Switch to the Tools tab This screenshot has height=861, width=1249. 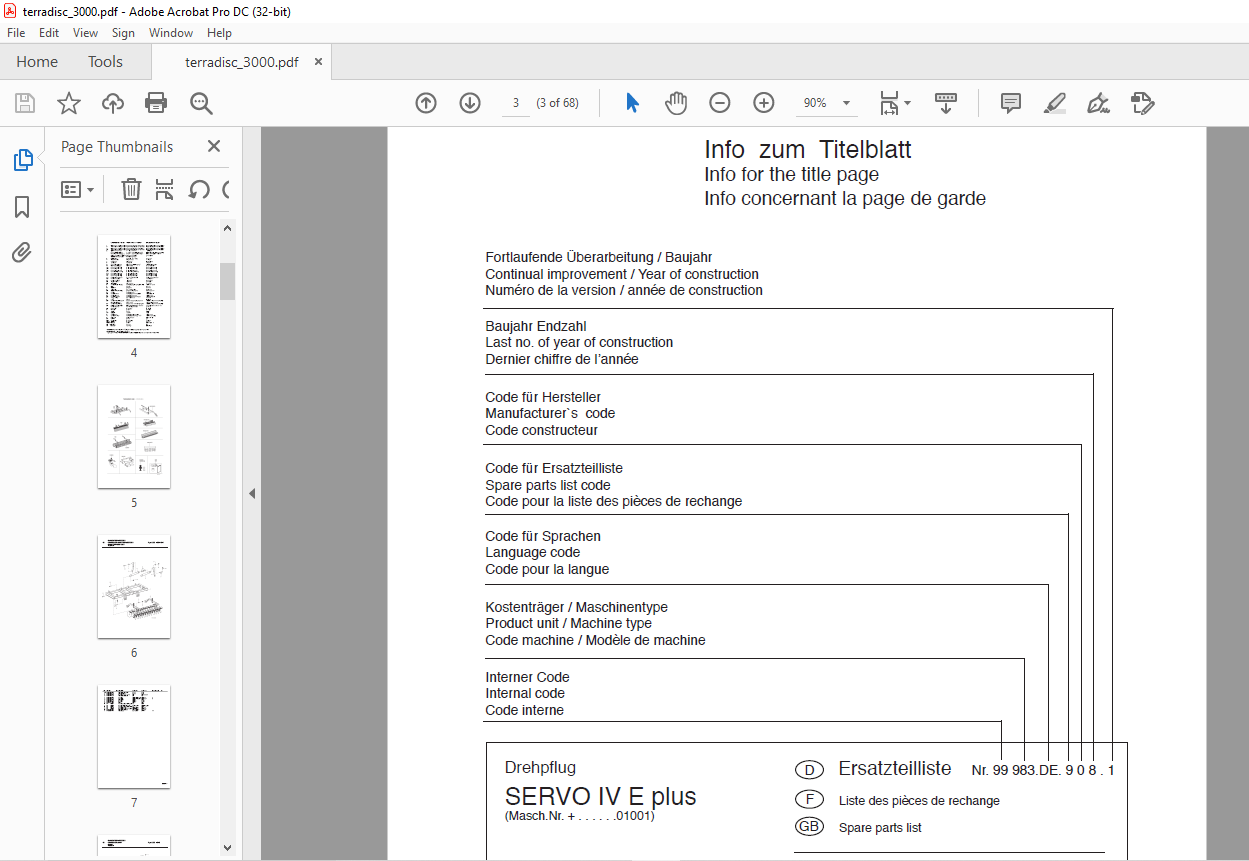point(105,62)
